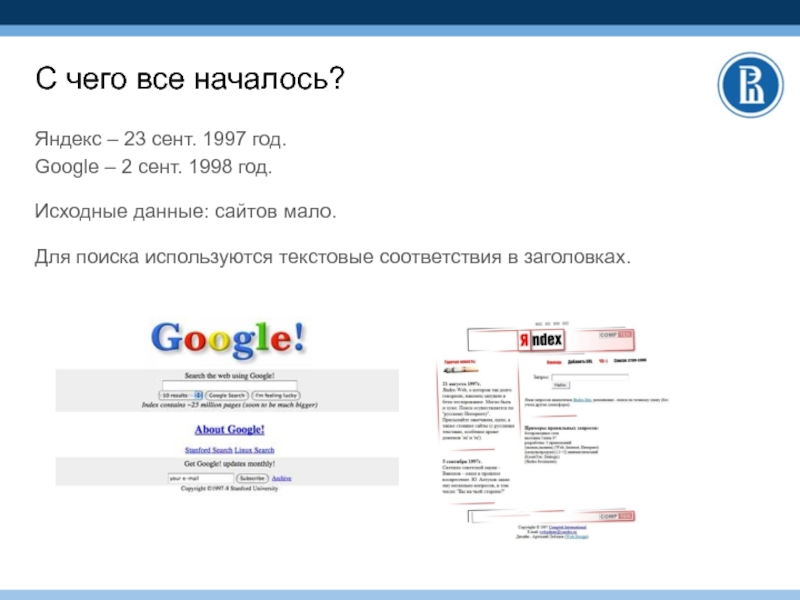This screenshot has height=600, width=800.
Task: Click the text 'Исходные данные: сайтов мало.'
Action: coord(186,211)
